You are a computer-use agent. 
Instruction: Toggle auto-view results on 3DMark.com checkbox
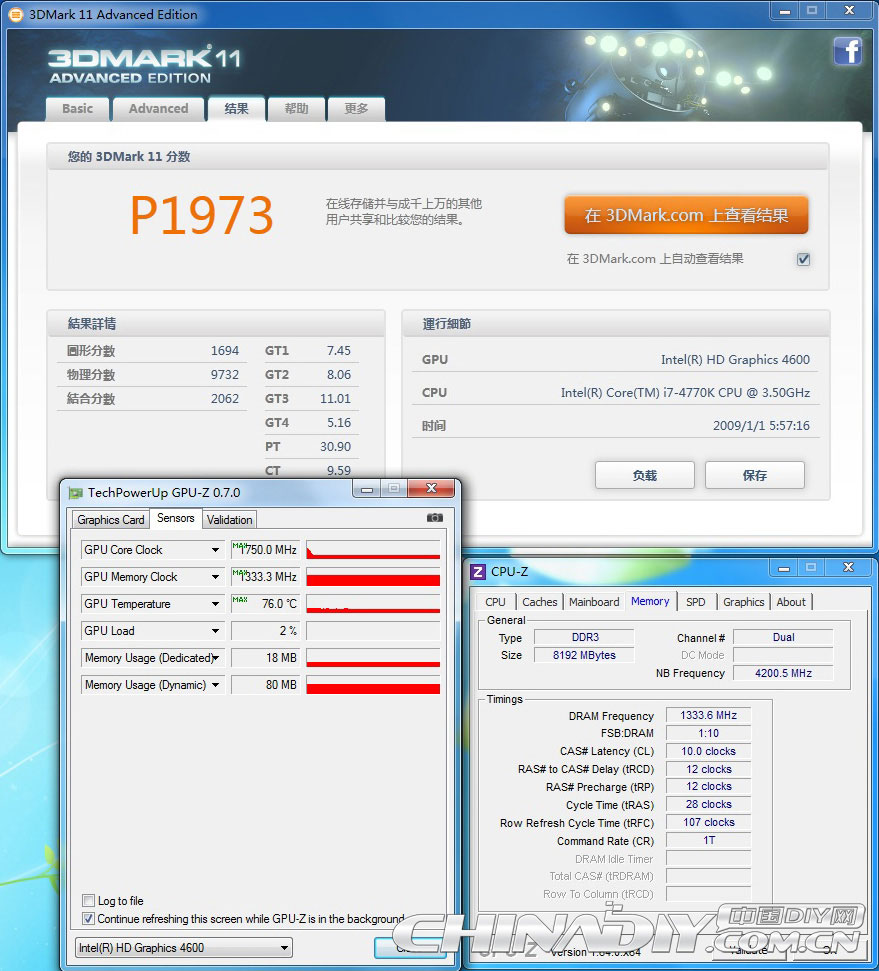803,259
